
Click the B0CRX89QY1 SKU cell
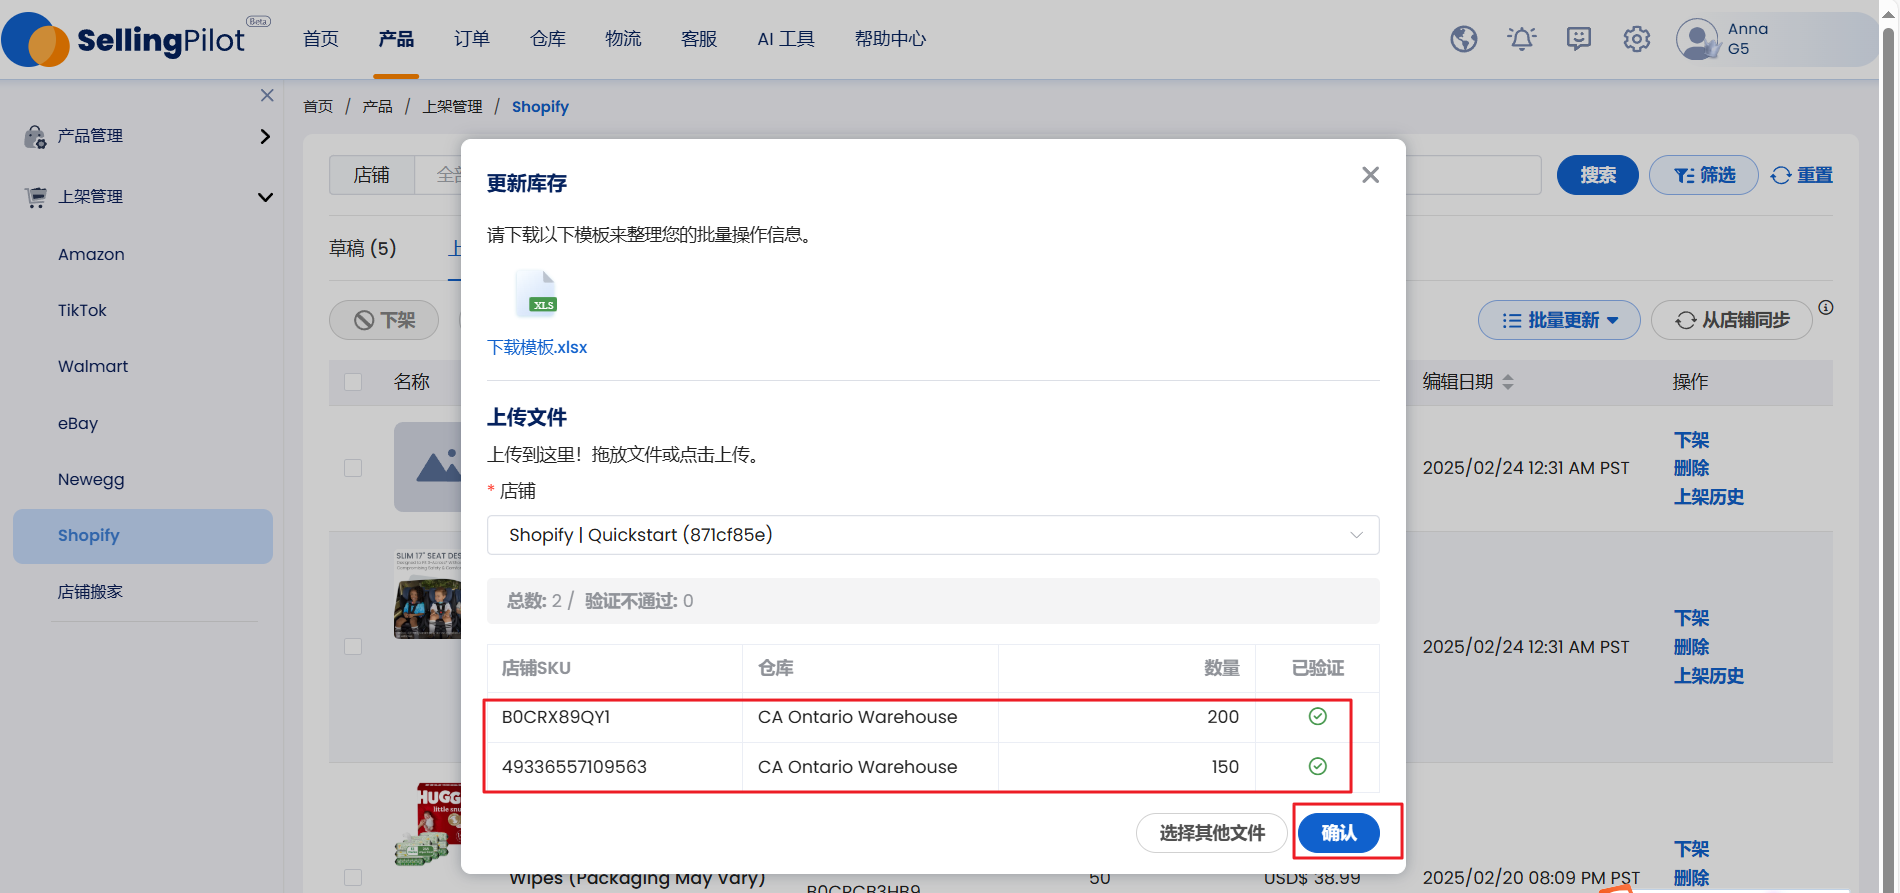click(614, 717)
